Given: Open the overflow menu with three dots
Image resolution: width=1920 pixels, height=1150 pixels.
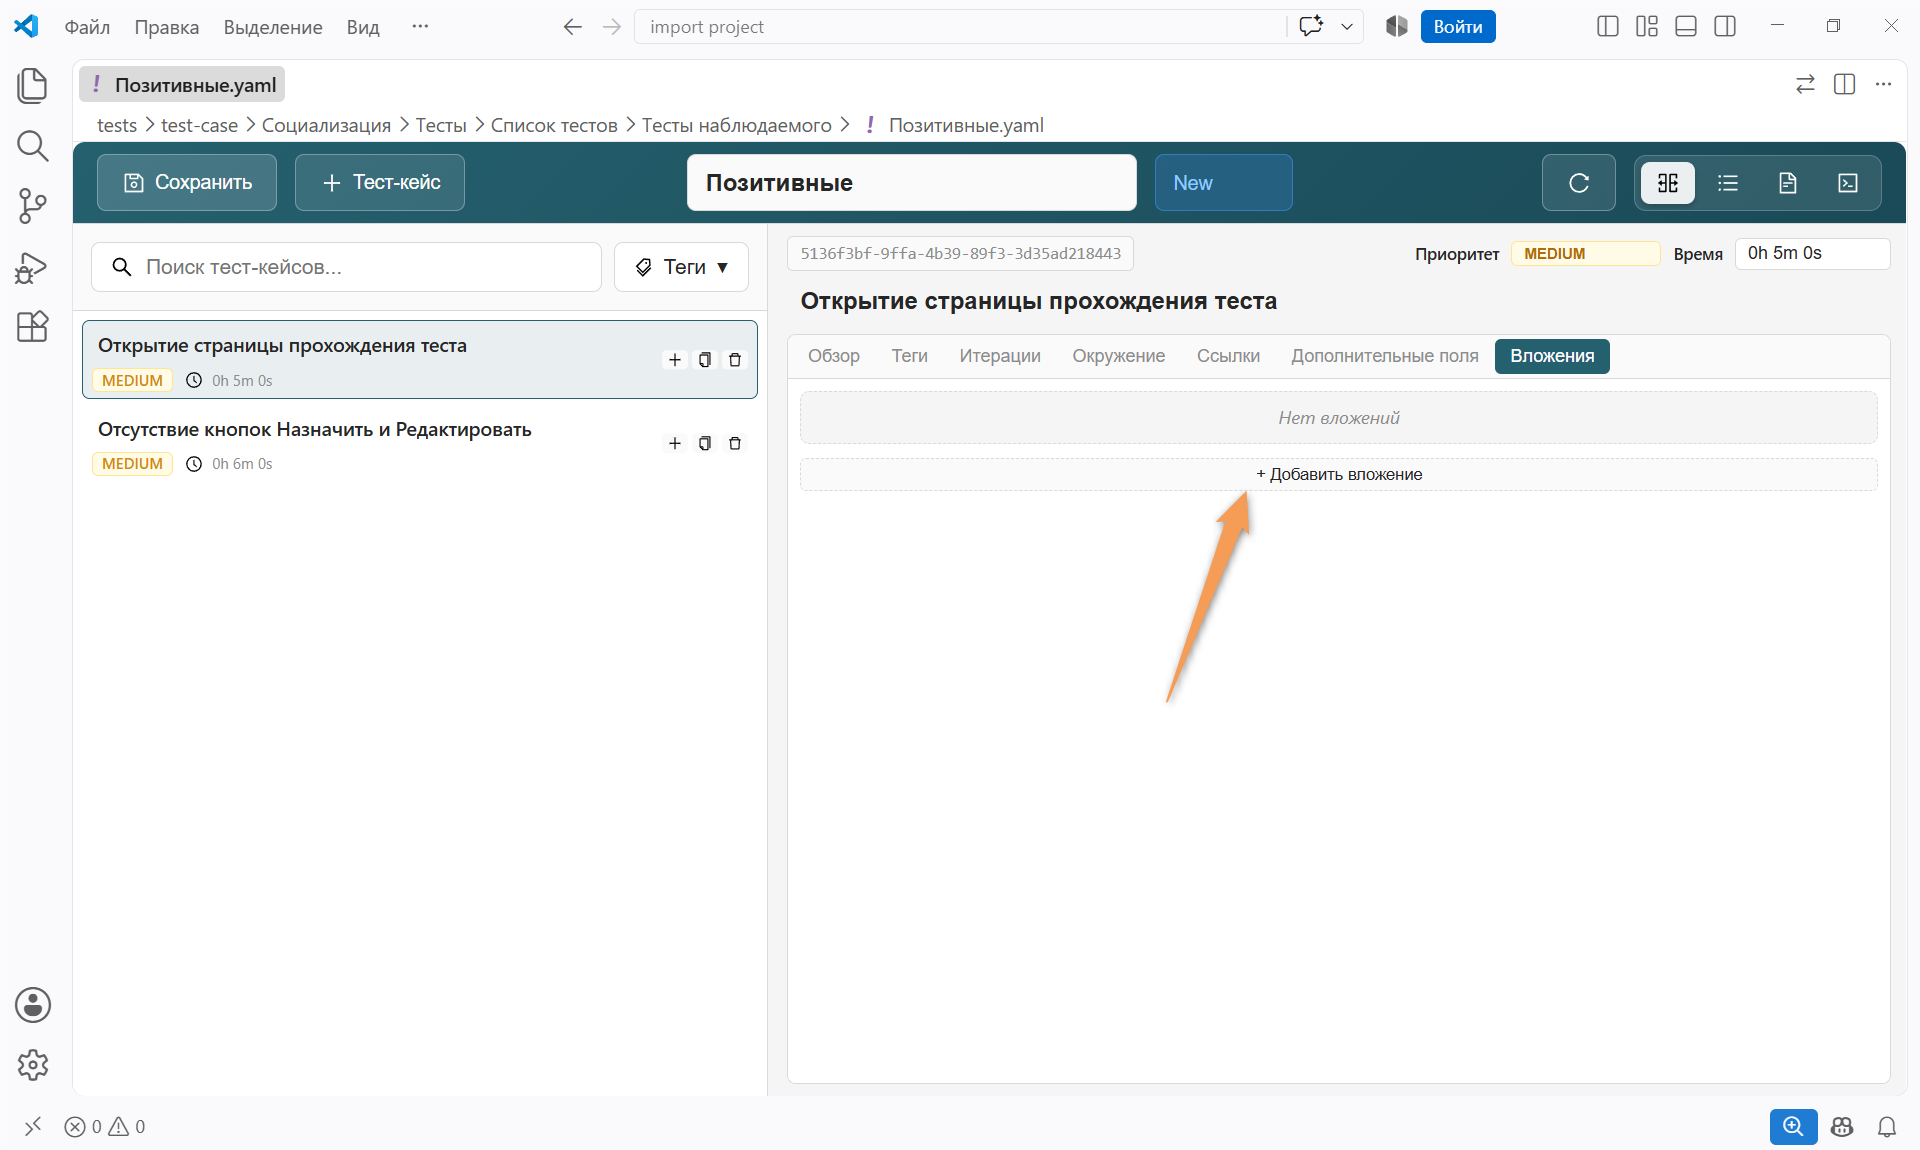Looking at the screenshot, I should click(x=420, y=27).
